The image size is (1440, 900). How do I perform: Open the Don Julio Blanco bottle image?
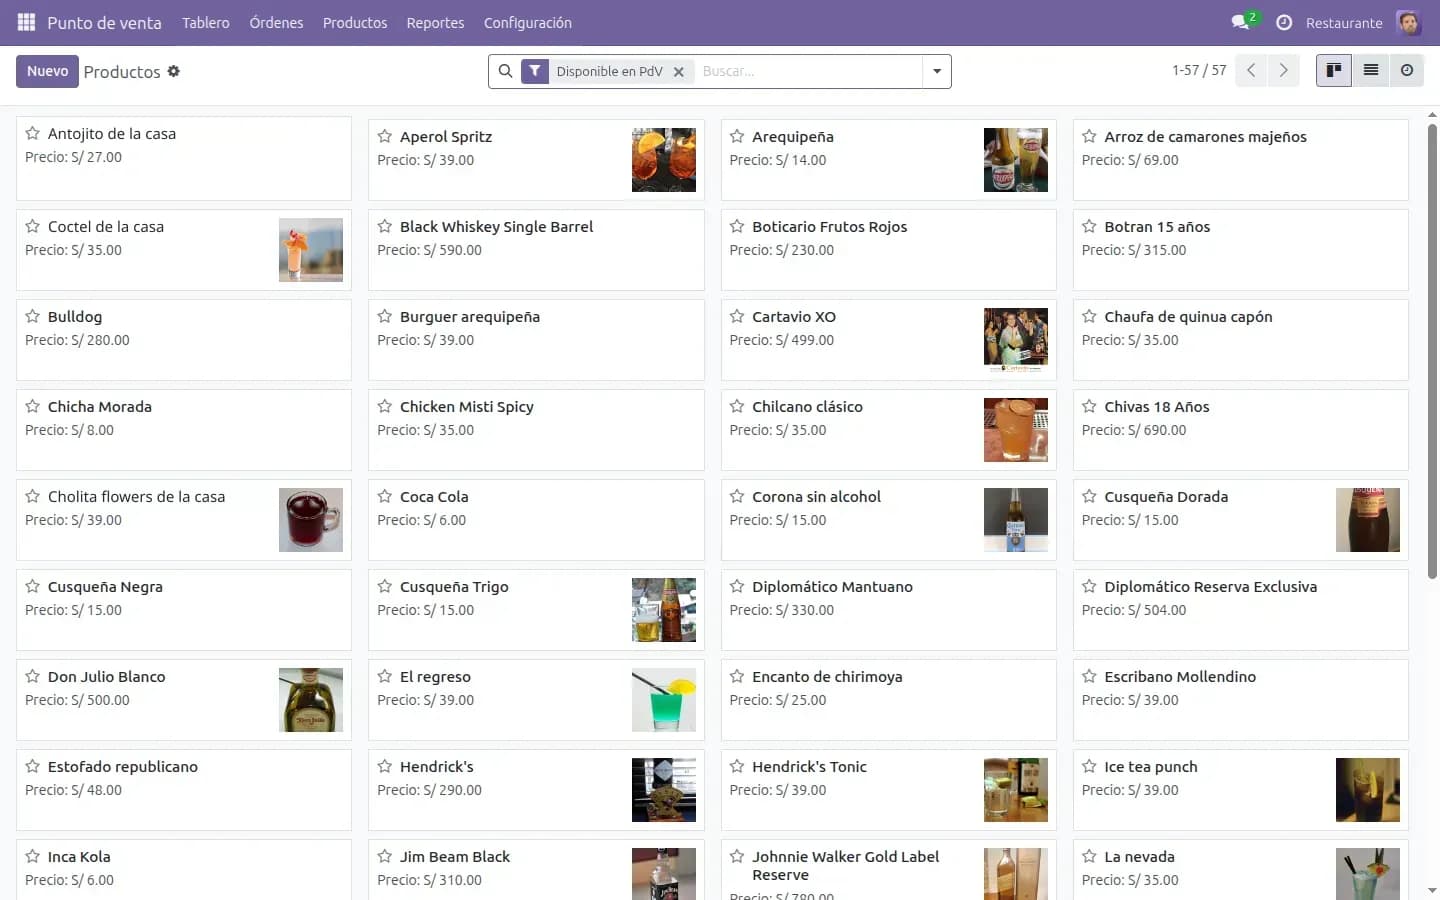tap(311, 700)
